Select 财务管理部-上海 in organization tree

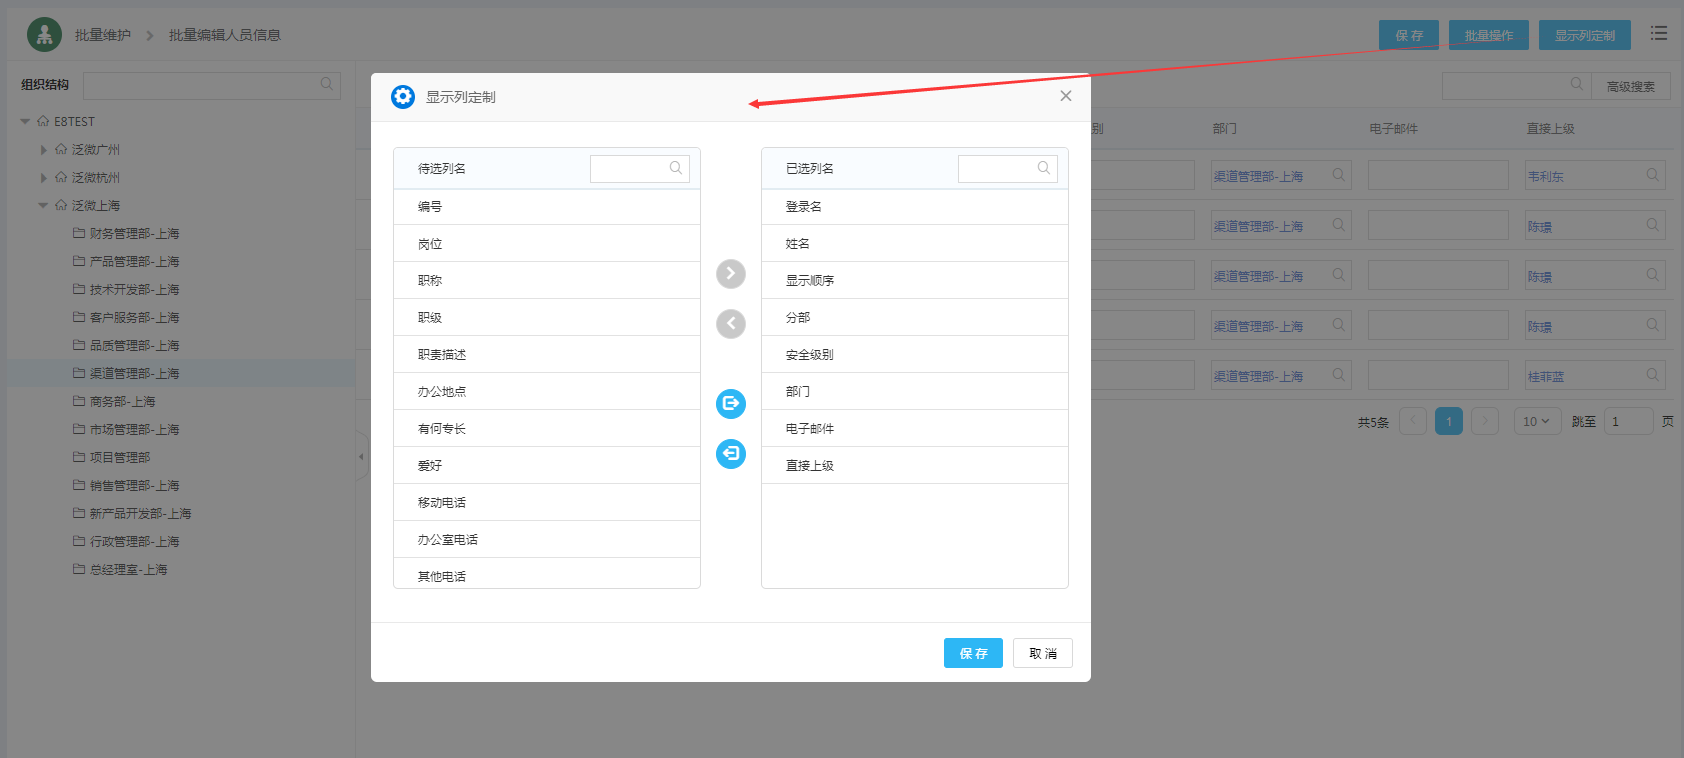pos(134,234)
